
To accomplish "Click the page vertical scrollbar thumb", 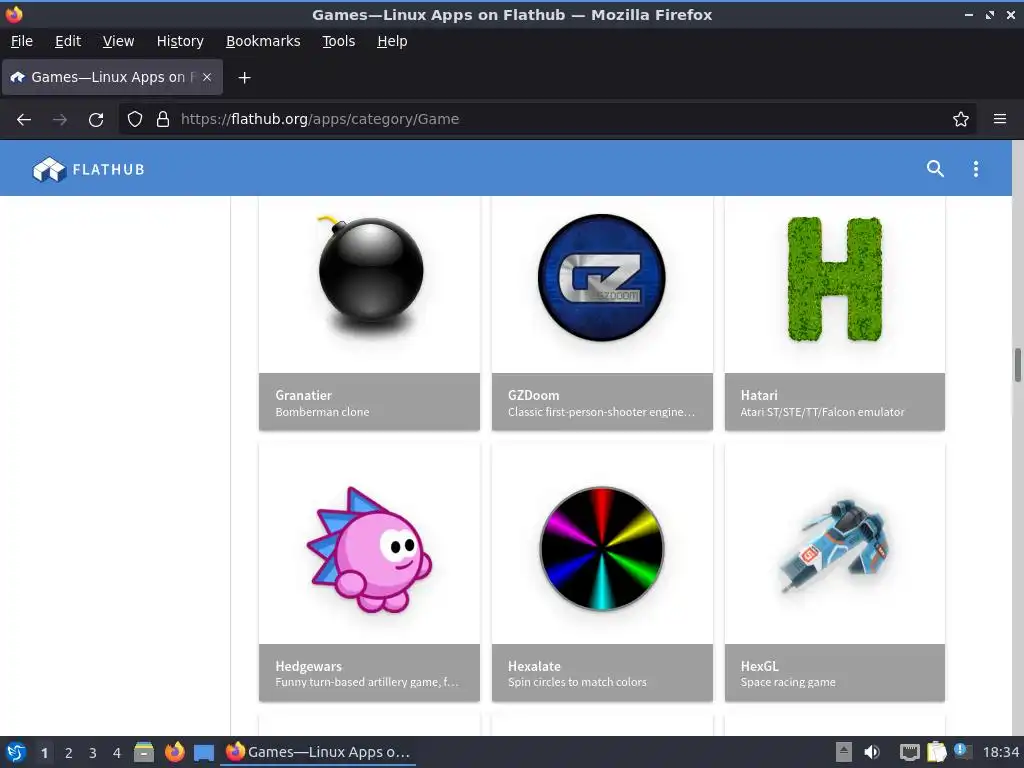I will click(x=1017, y=365).
